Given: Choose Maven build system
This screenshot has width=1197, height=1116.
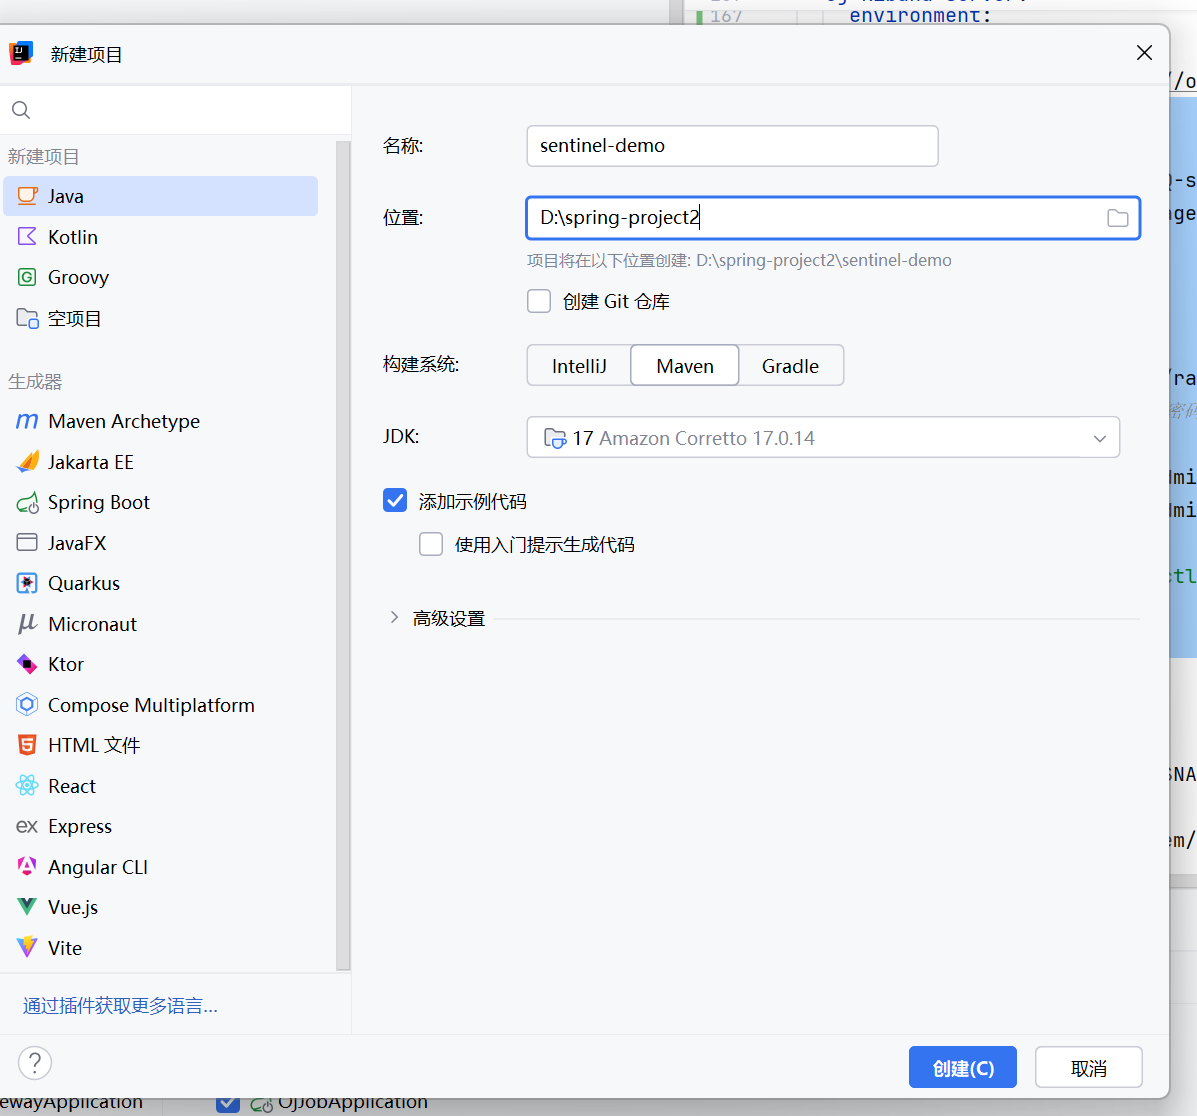Looking at the screenshot, I should point(685,366).
